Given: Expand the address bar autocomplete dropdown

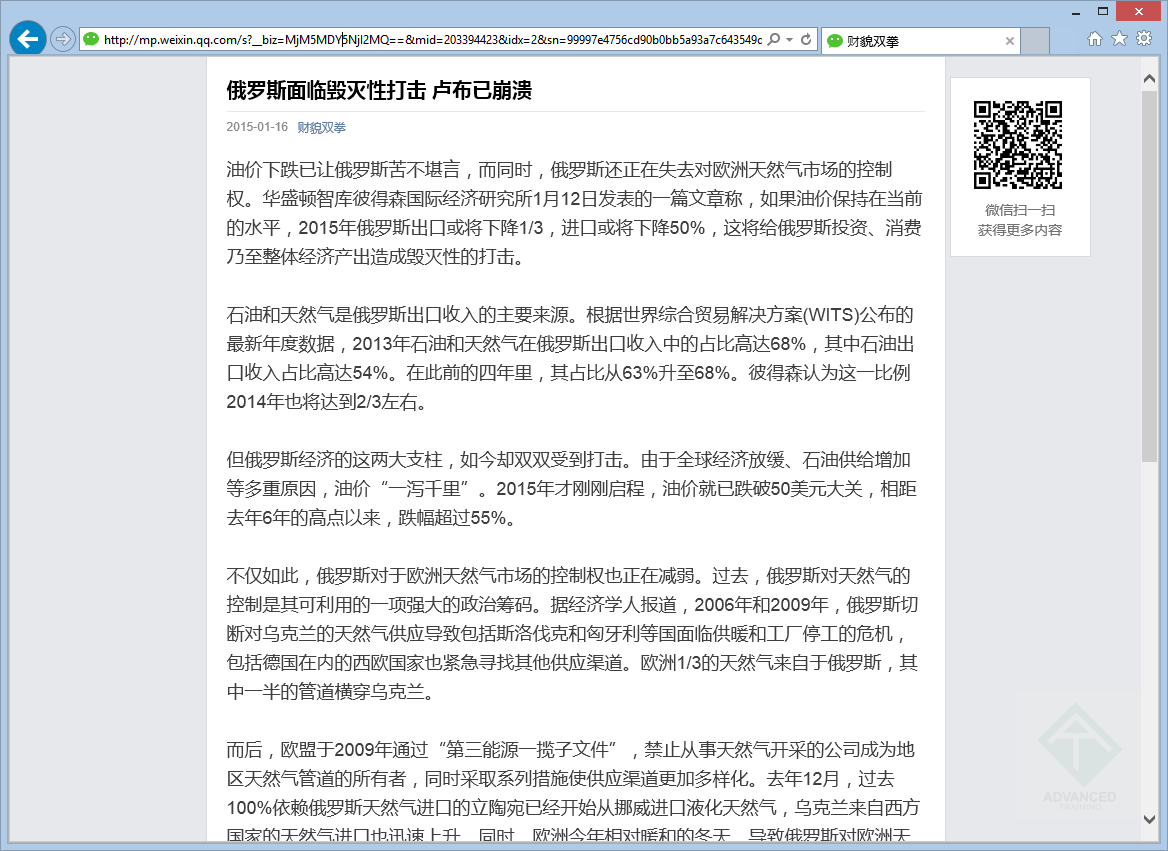Looking at the screenshot, I should pyautogui.click(x=790, y=40).
